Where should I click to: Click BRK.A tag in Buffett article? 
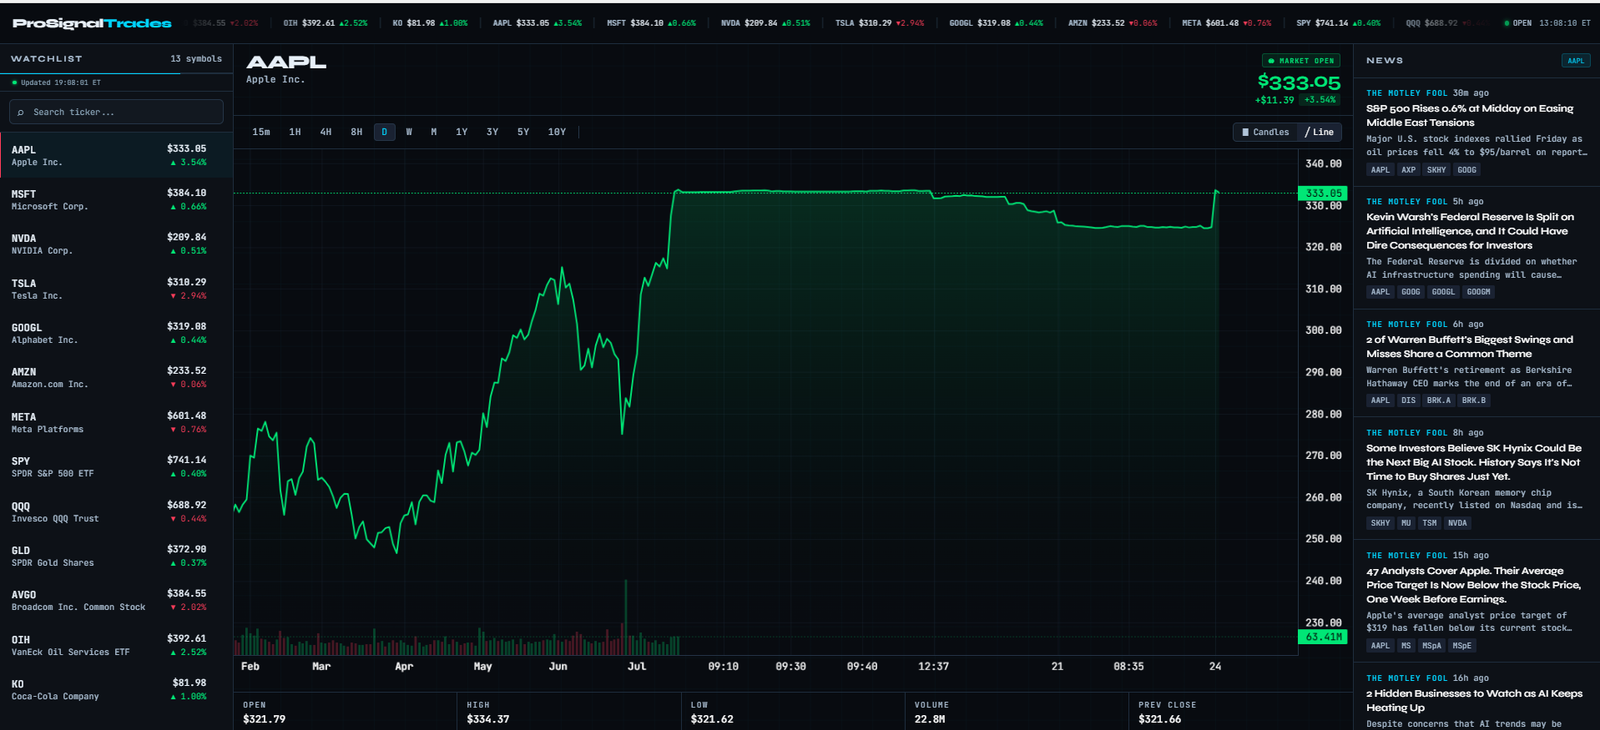1438,400
